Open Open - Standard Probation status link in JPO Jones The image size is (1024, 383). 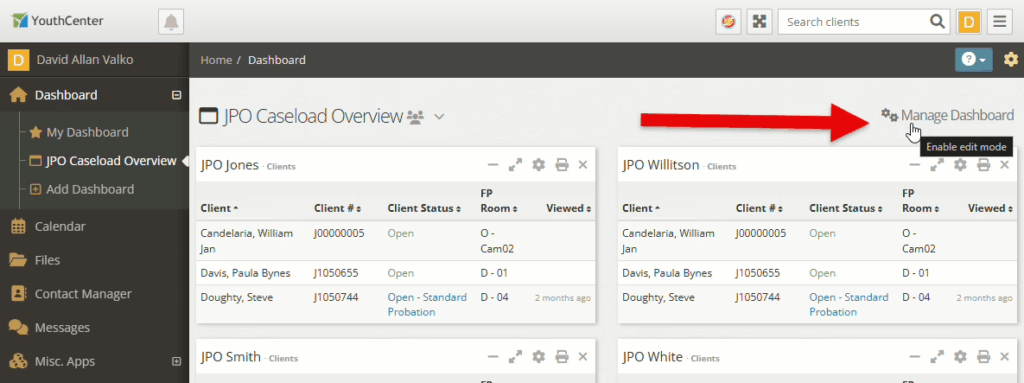(x=427, y=305)
